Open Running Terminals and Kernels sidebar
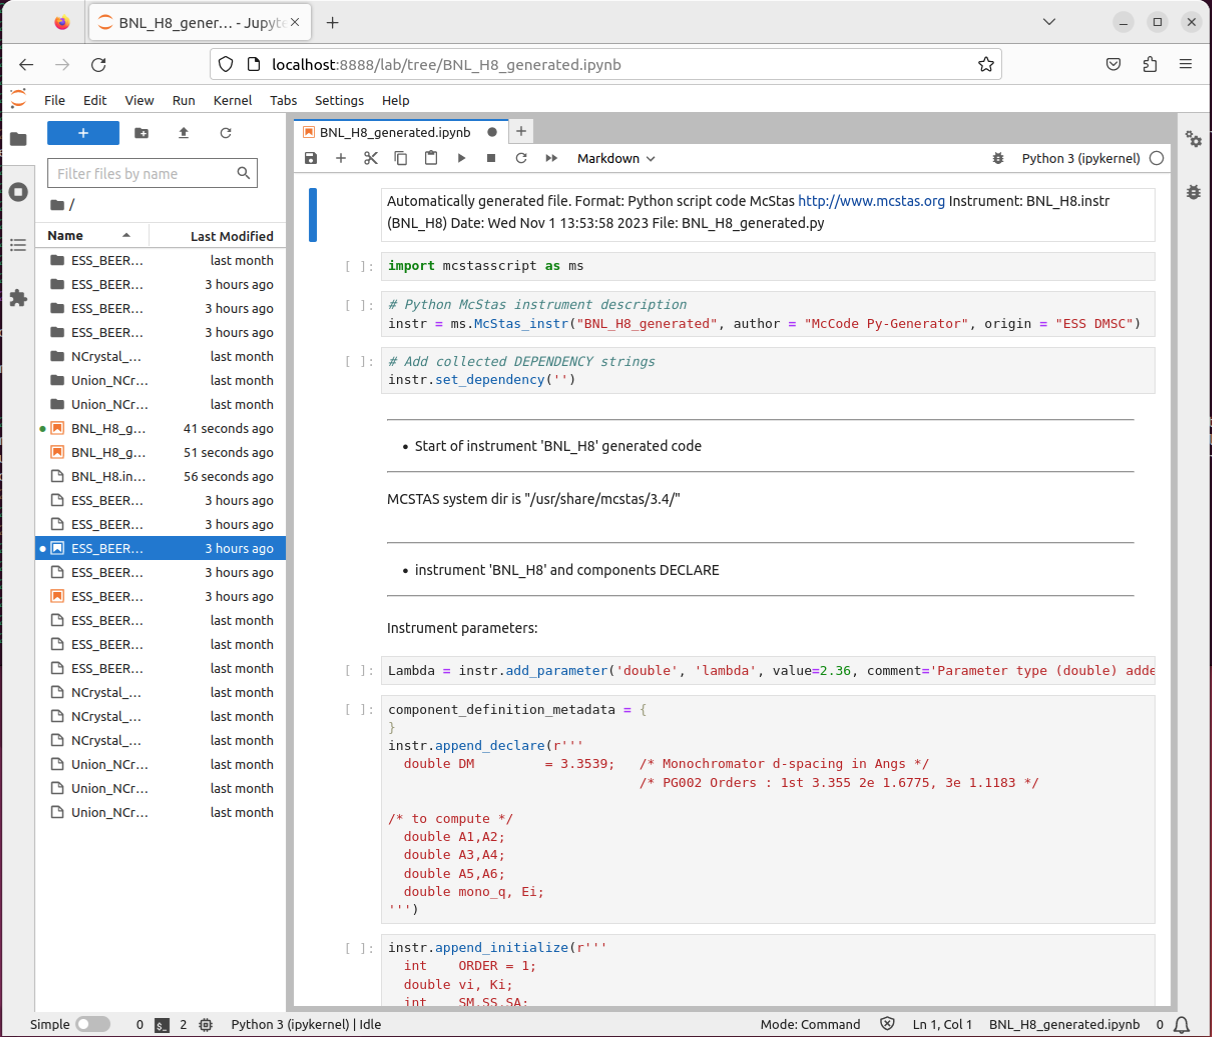 point(18,192)
